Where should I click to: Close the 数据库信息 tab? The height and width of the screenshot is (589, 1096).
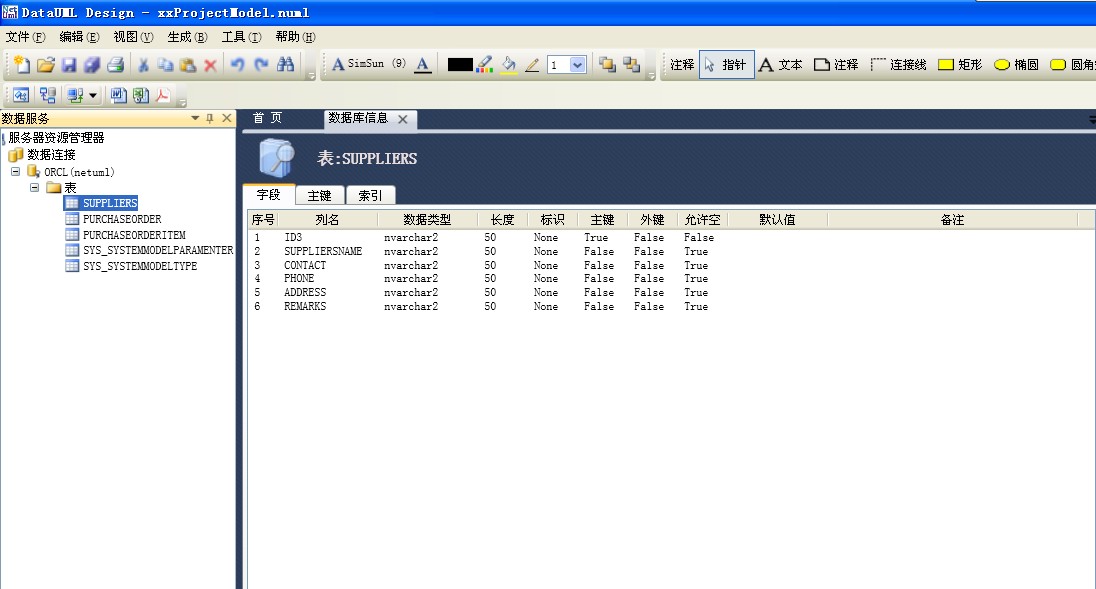click(403, 119)
